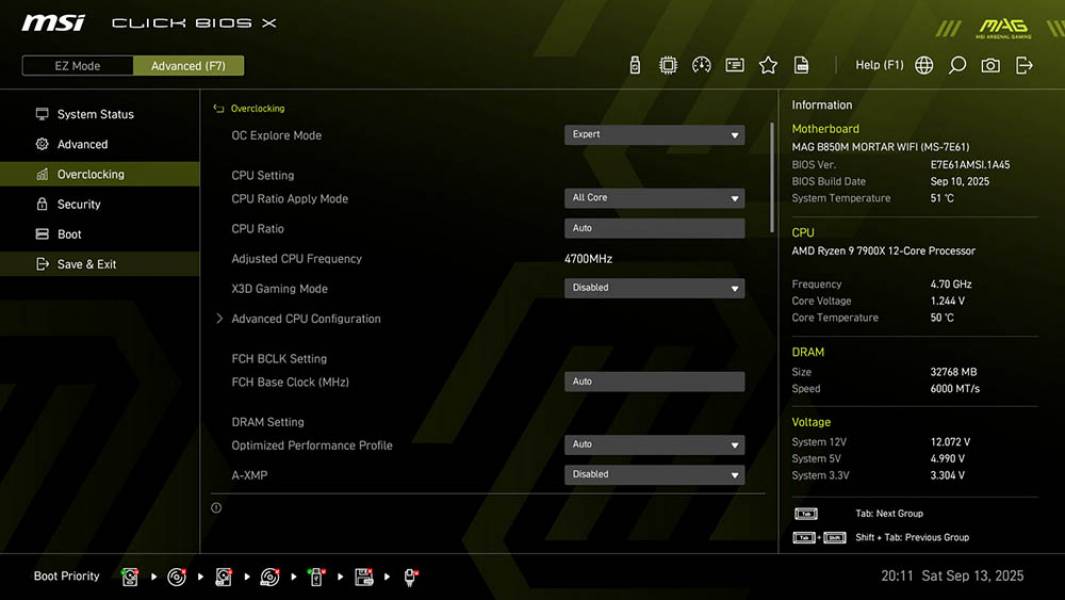Click the CPU chip icon in the toolbar
The width and height of the screenshot is (1065, 600).
coord(668,64)
